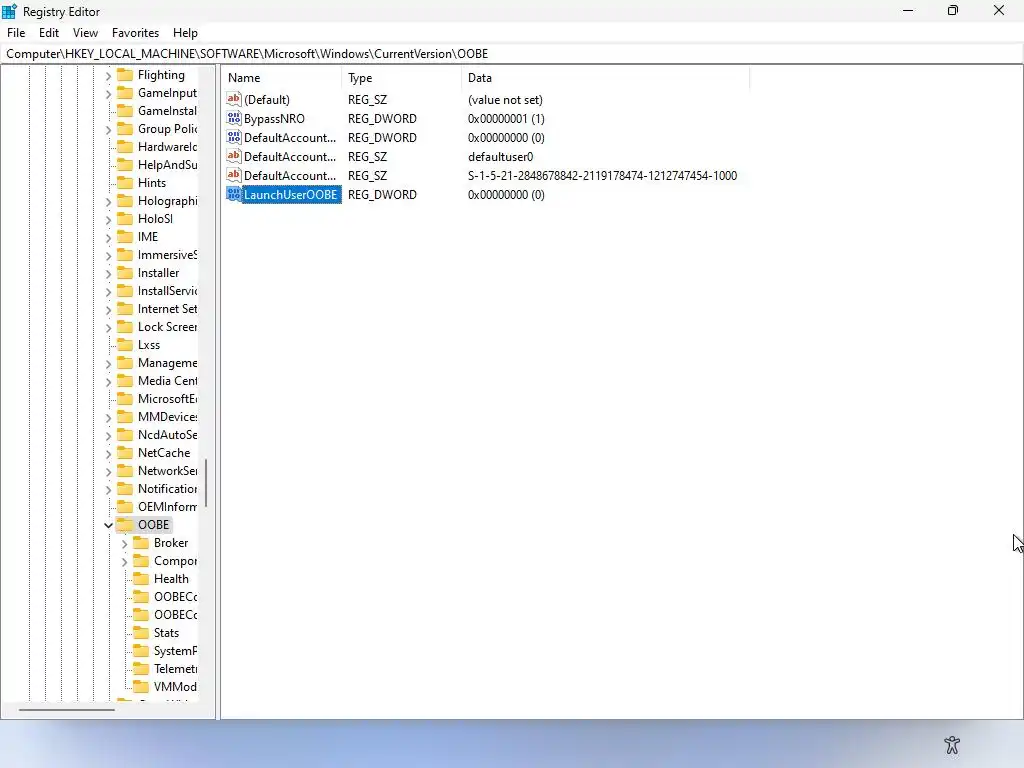Select the (Default) value string icon
Image resolution: width=1024 pixels, height=768 pixels.
(x=234, y=99)
